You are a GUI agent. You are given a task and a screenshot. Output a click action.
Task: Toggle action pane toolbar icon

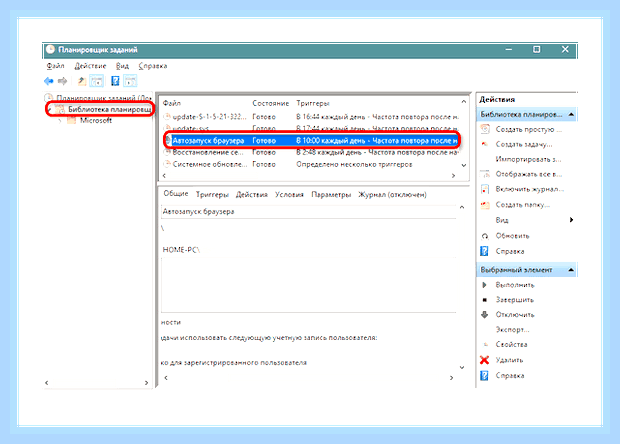pos(130,81)
